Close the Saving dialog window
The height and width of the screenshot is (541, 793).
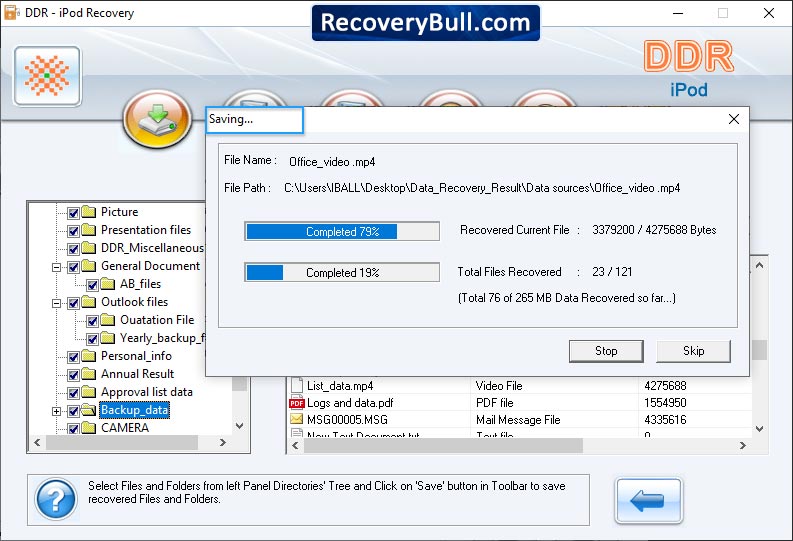734,119
